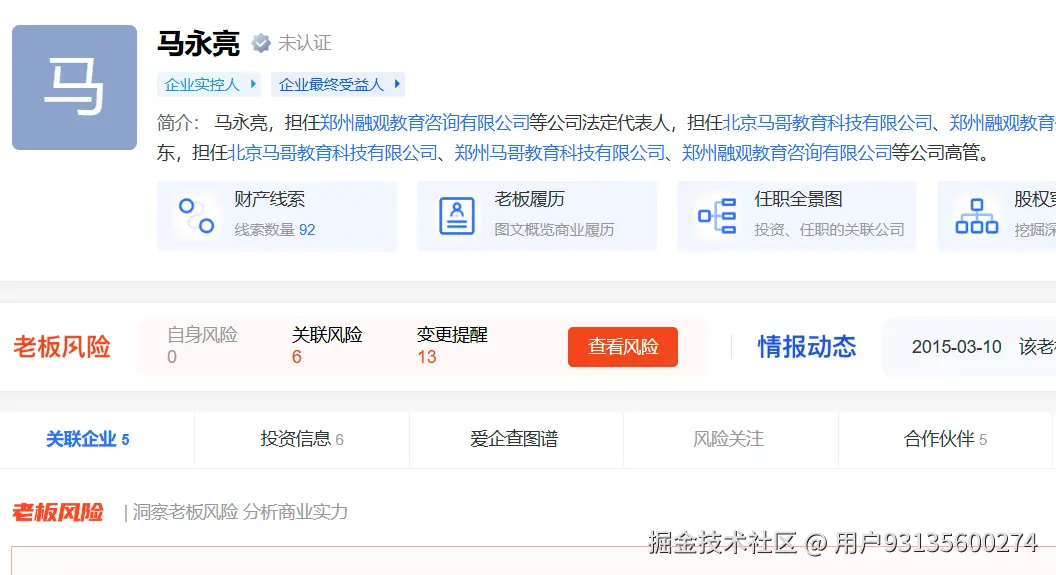
Task: Click the 任职全景图 tree diagram icon
Action: pyautogui.click(x=717, y=215)
